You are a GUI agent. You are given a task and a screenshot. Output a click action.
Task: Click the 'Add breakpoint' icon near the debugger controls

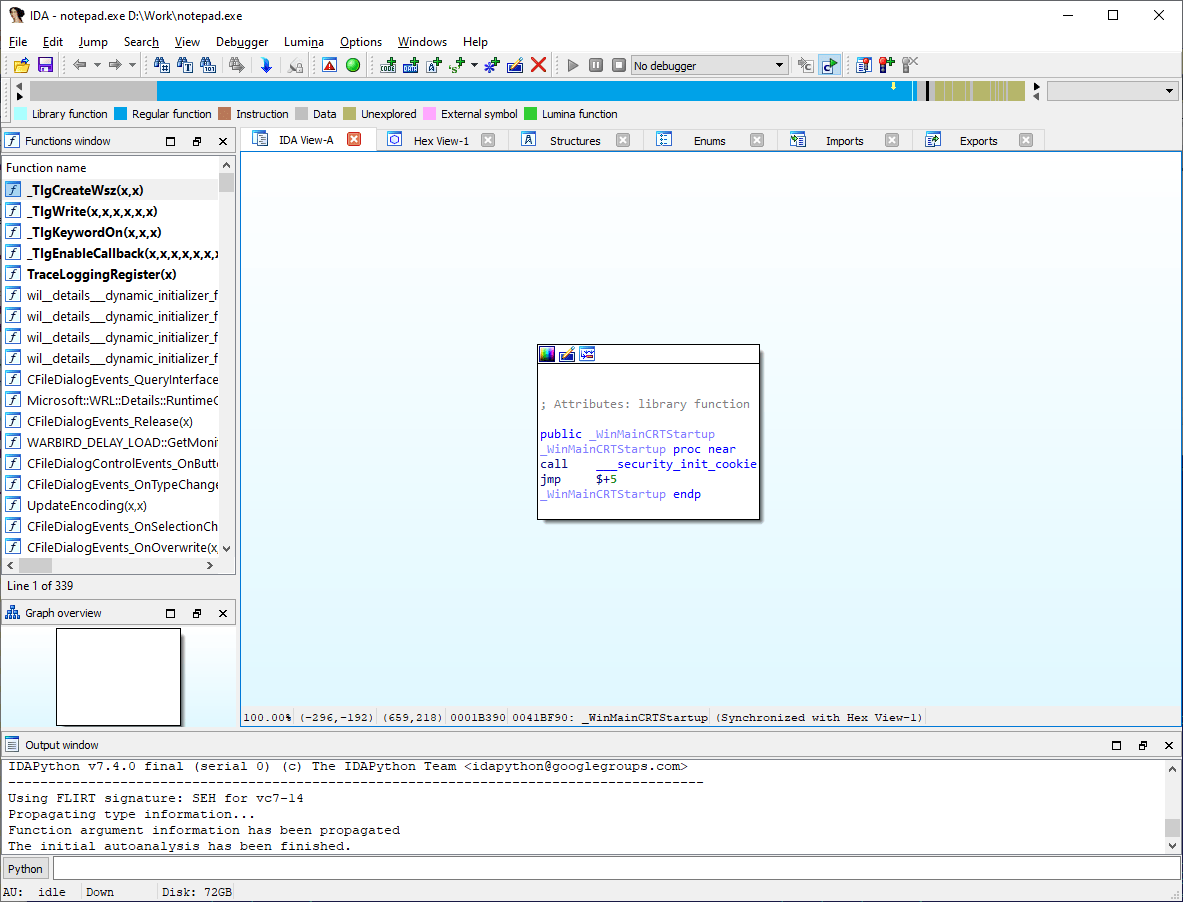pos(887,64)
